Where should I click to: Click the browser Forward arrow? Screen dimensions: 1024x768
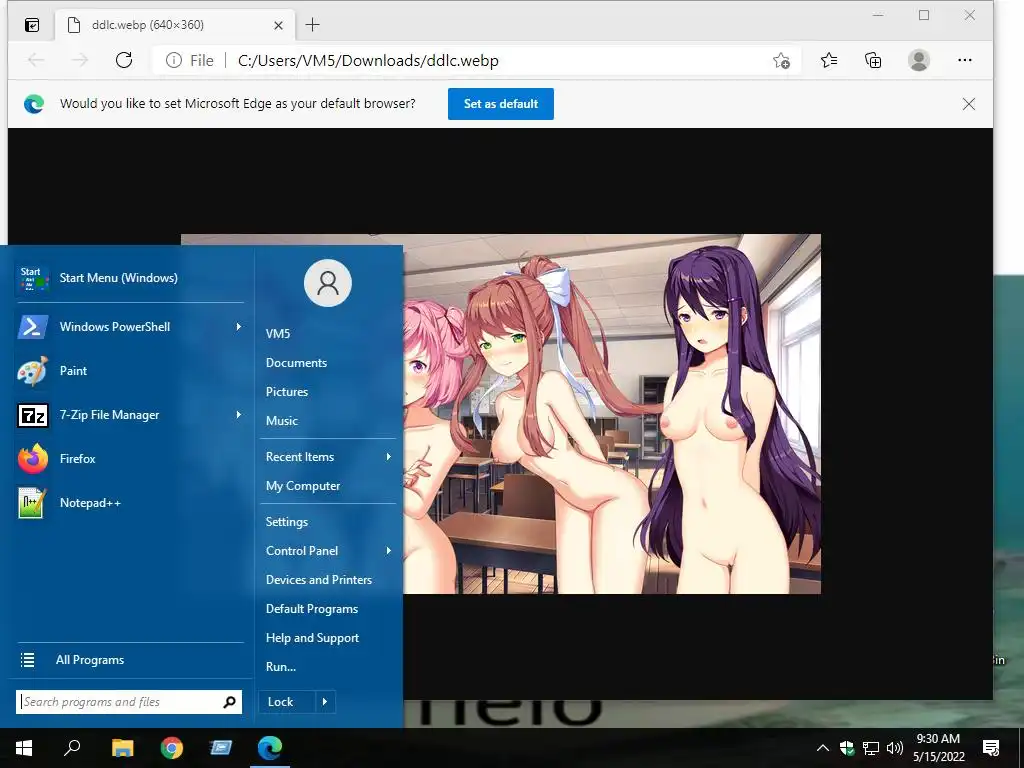pos(80,60)
